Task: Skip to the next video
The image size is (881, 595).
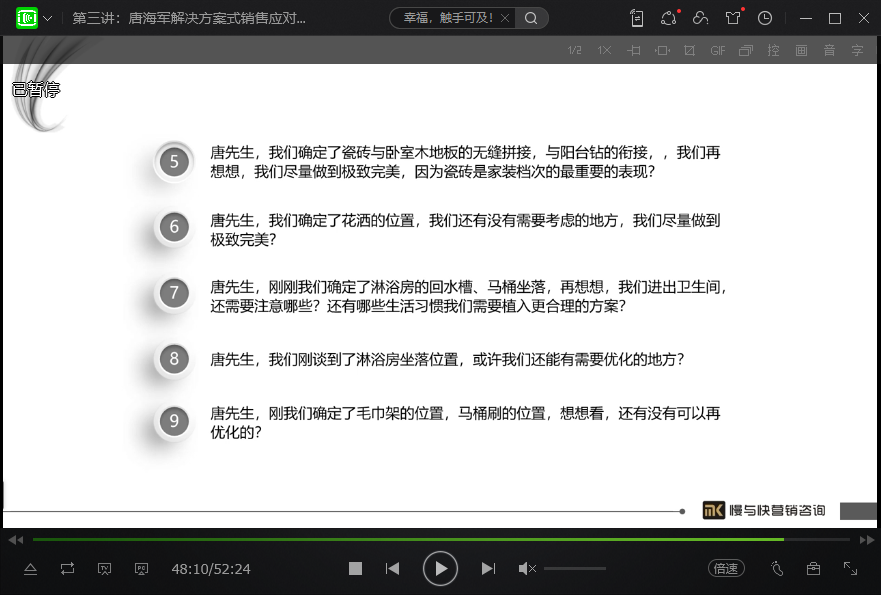Action: point(488,568)
